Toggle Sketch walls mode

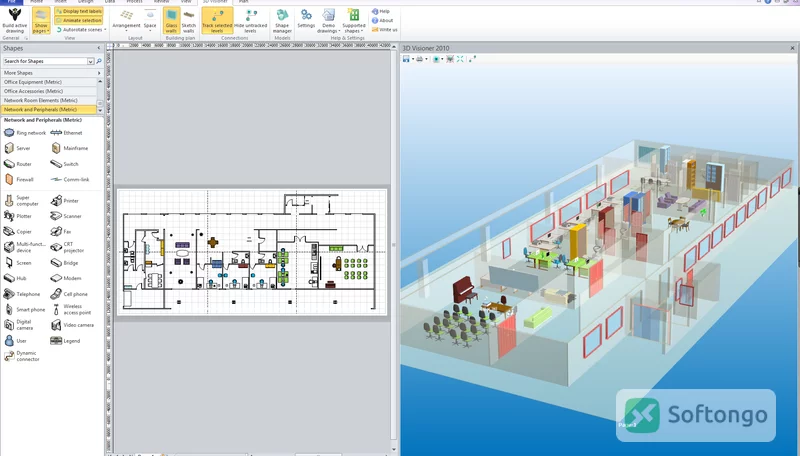pos(189,21)
